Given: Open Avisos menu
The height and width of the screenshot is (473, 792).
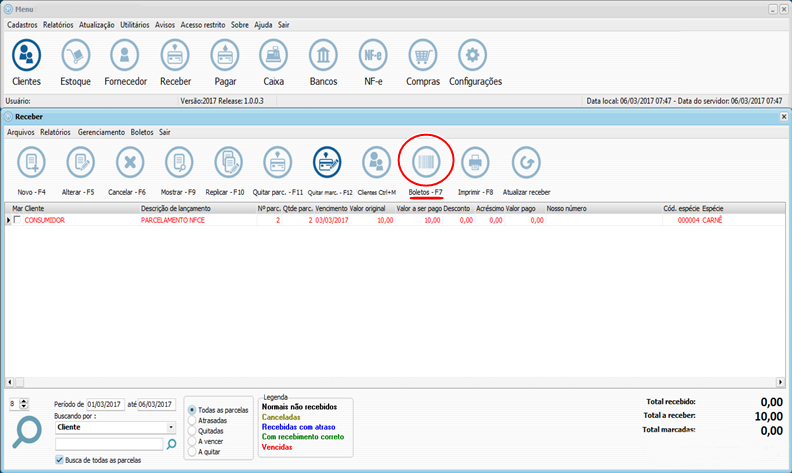Looking at the screenshot, I should pyautogui.click(x=165, y=25).
